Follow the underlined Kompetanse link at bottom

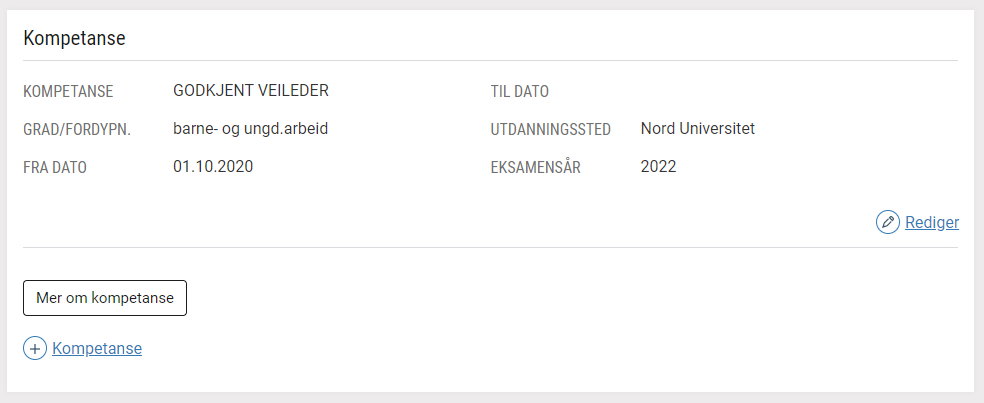point(97,348)
